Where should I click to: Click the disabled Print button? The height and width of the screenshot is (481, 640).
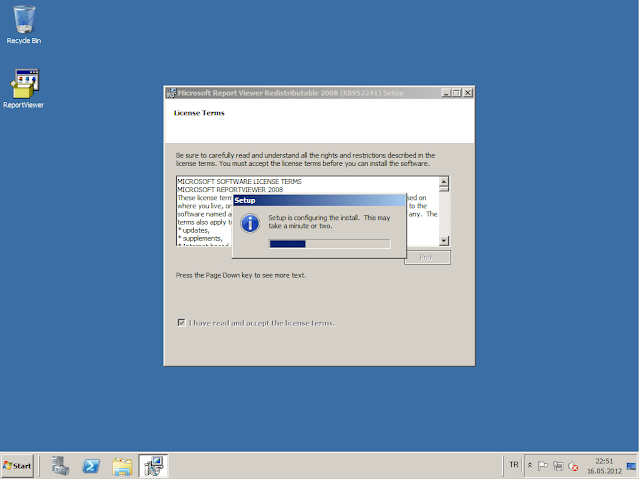(427, 257)
